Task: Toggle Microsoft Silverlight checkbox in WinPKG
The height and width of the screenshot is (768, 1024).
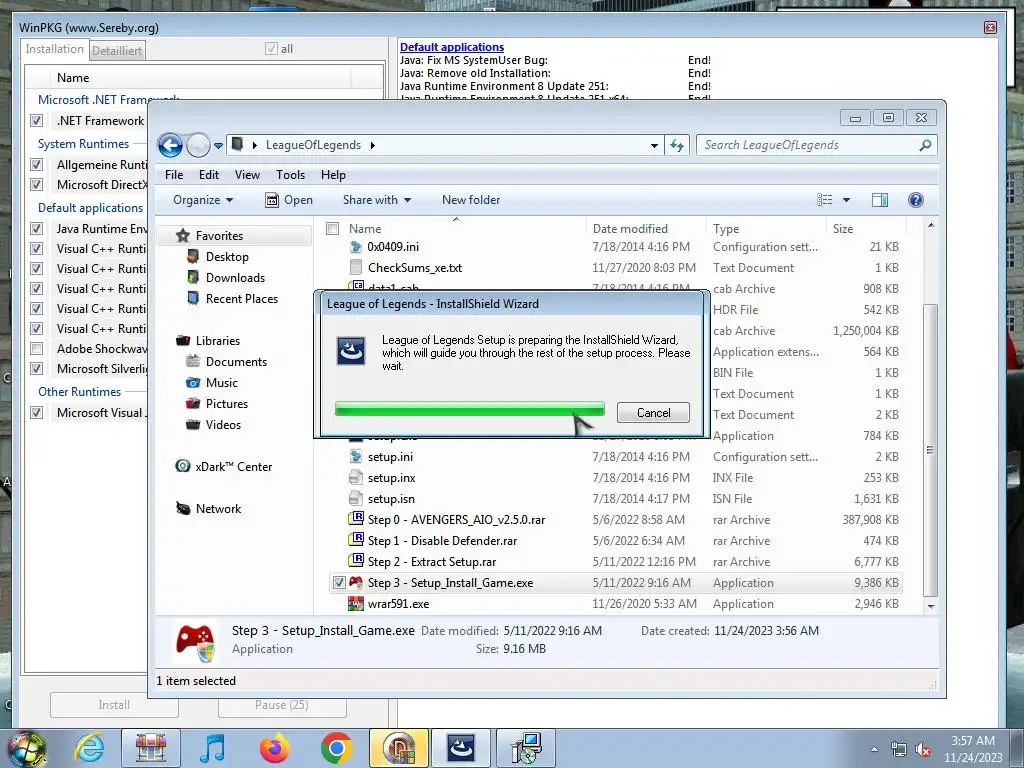Action: pos(37,369)
